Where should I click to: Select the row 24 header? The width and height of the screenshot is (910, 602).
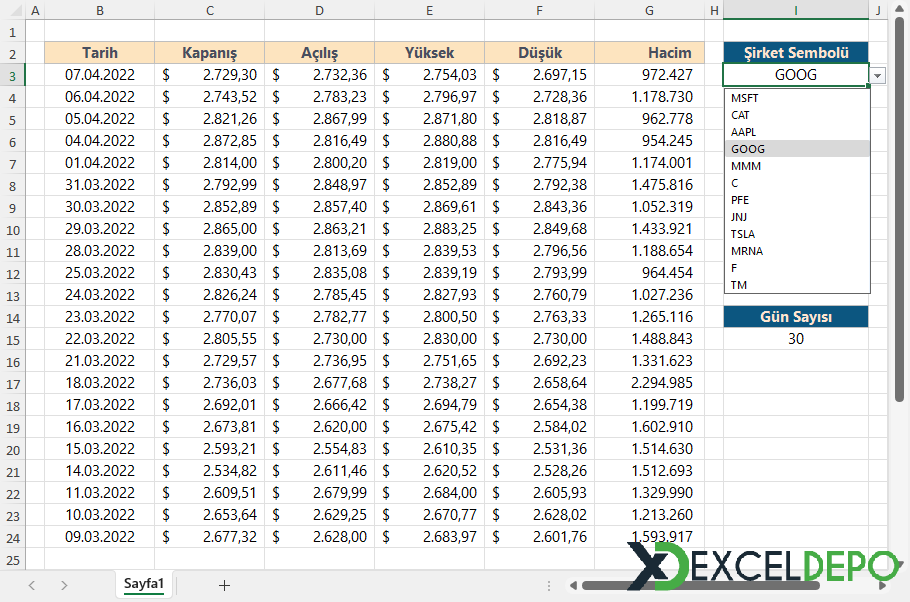pos(13,538)
